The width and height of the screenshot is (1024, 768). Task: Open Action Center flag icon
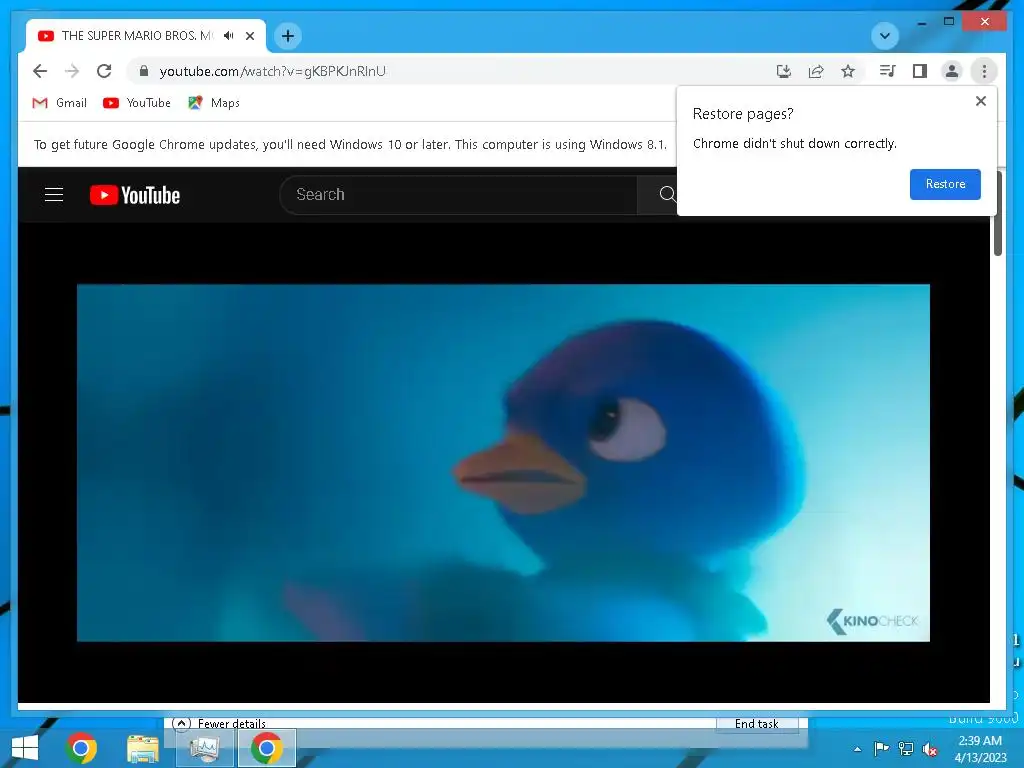point(881,748)
